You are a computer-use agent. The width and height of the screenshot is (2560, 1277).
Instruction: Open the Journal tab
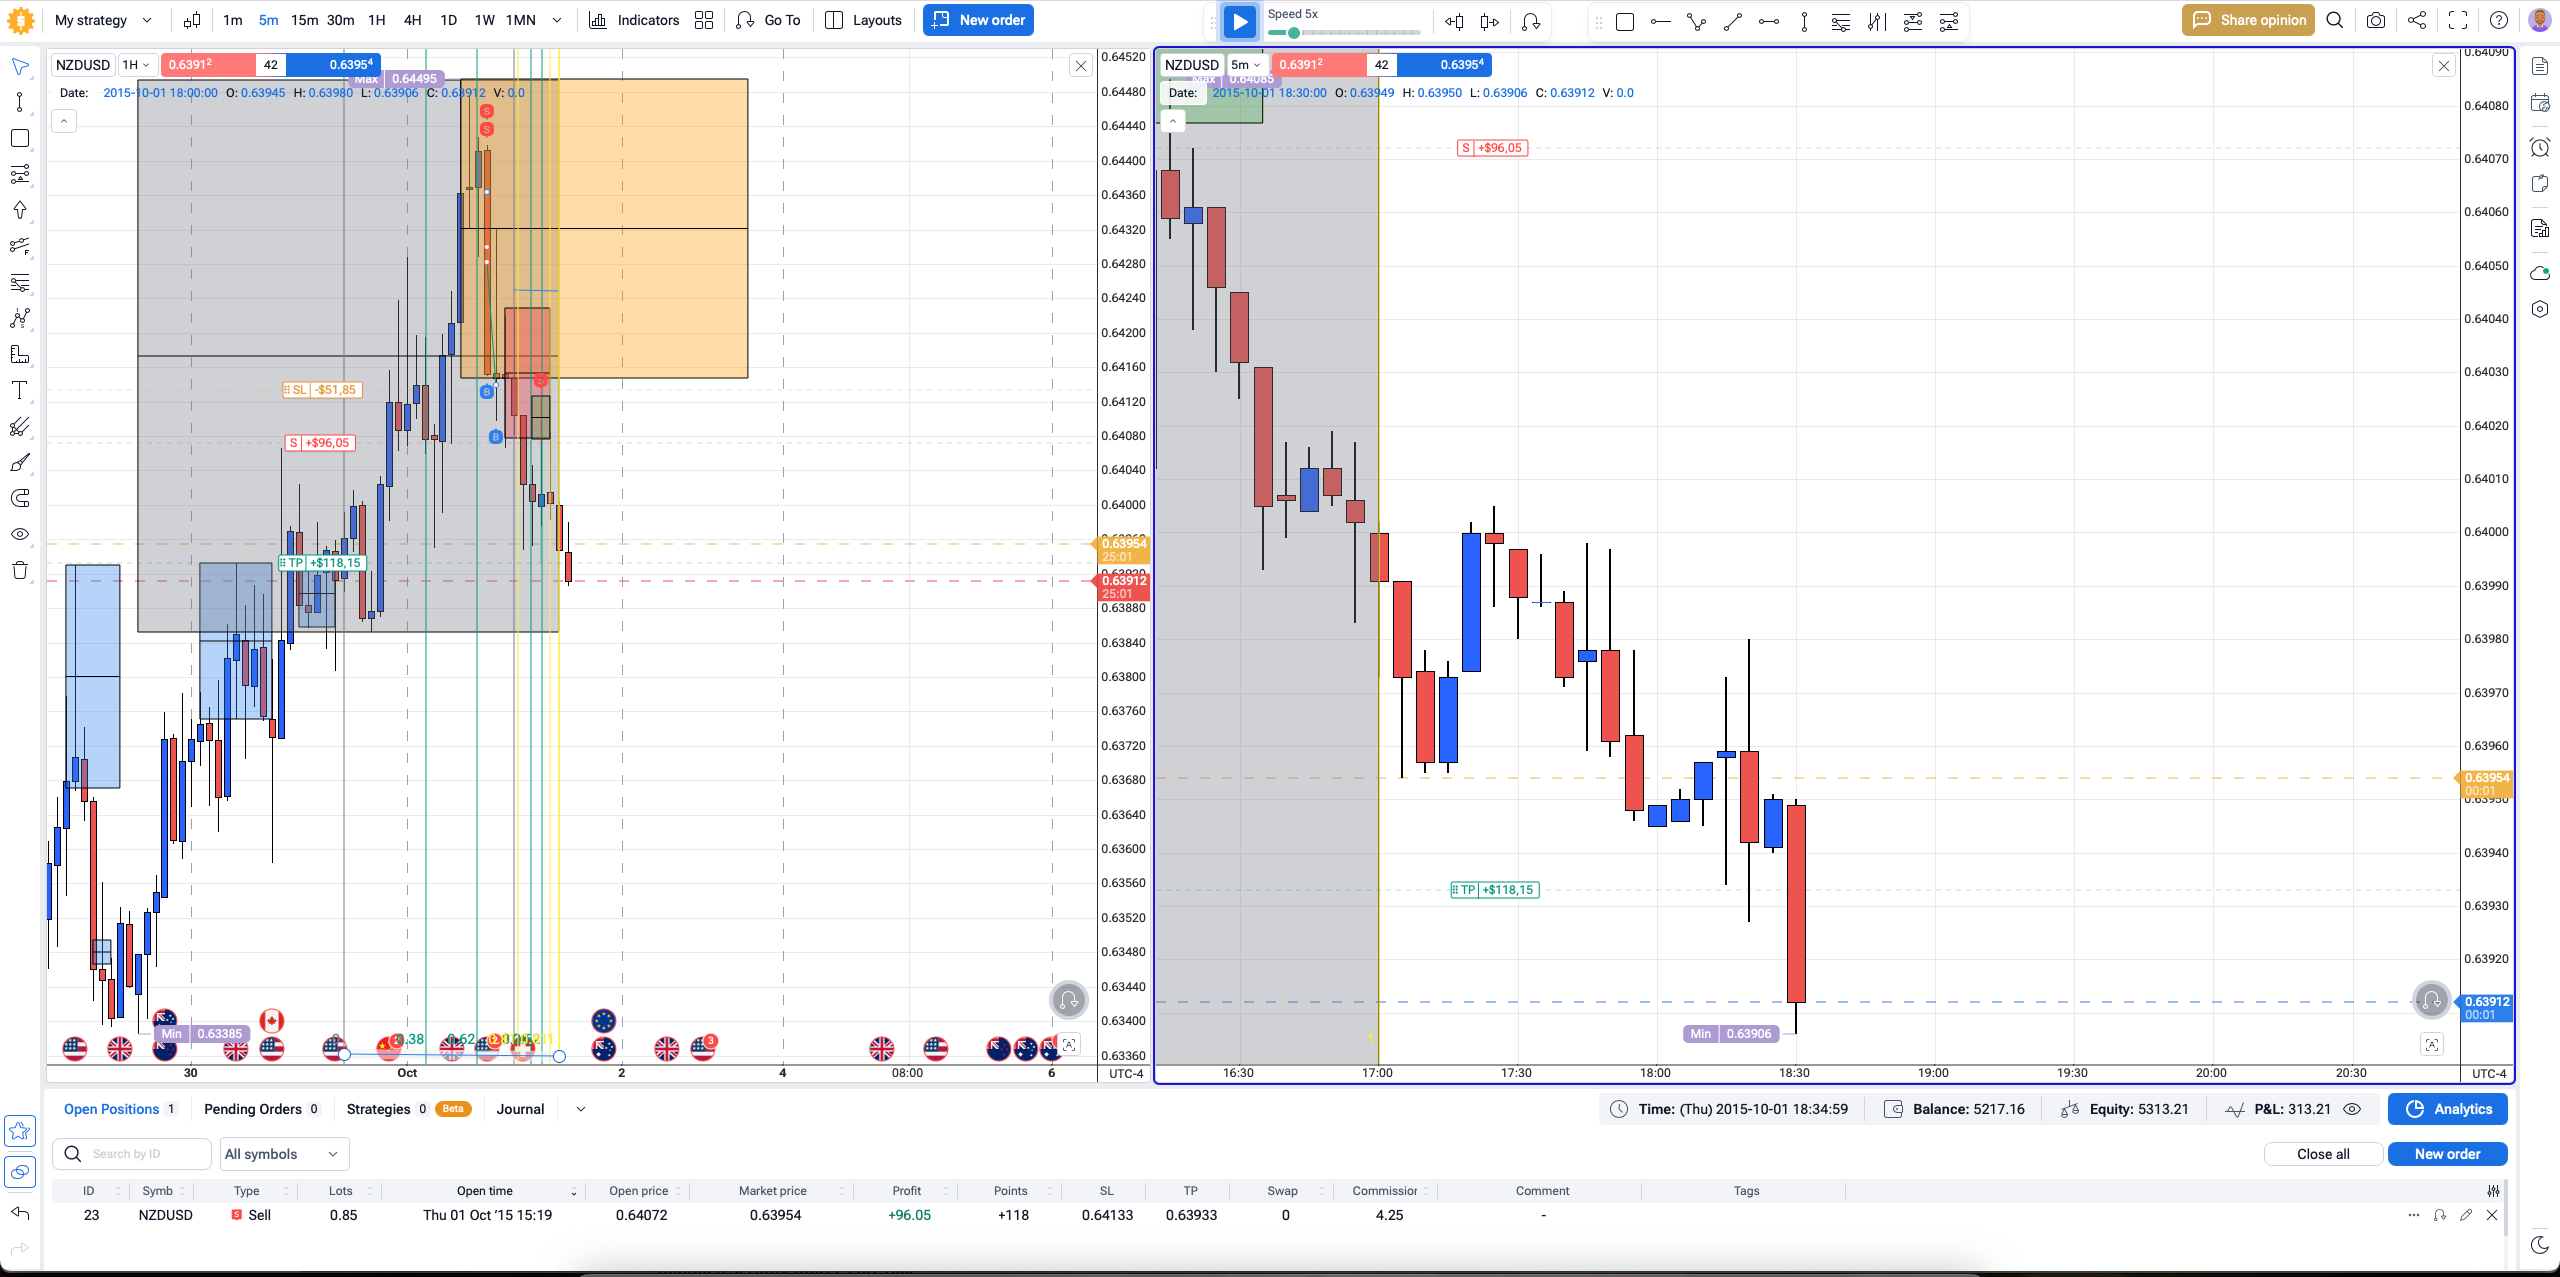pyautogui.click(x=520, y=1109)
